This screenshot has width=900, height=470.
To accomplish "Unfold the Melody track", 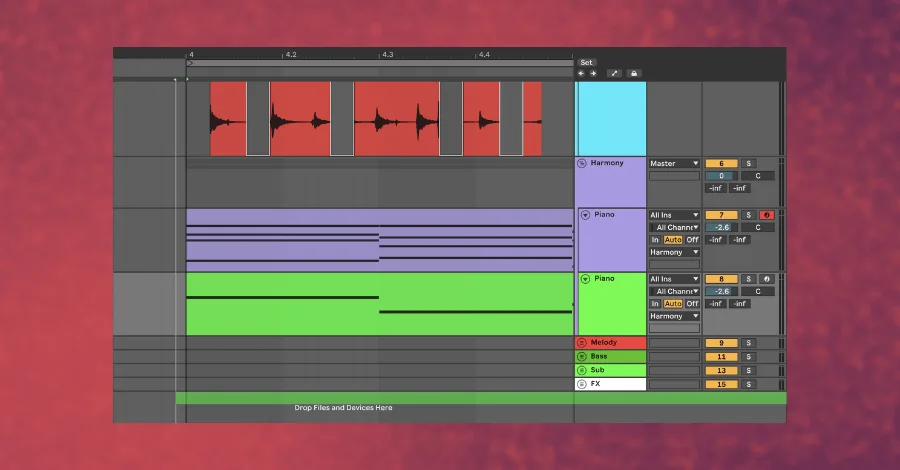I will 581,343.
